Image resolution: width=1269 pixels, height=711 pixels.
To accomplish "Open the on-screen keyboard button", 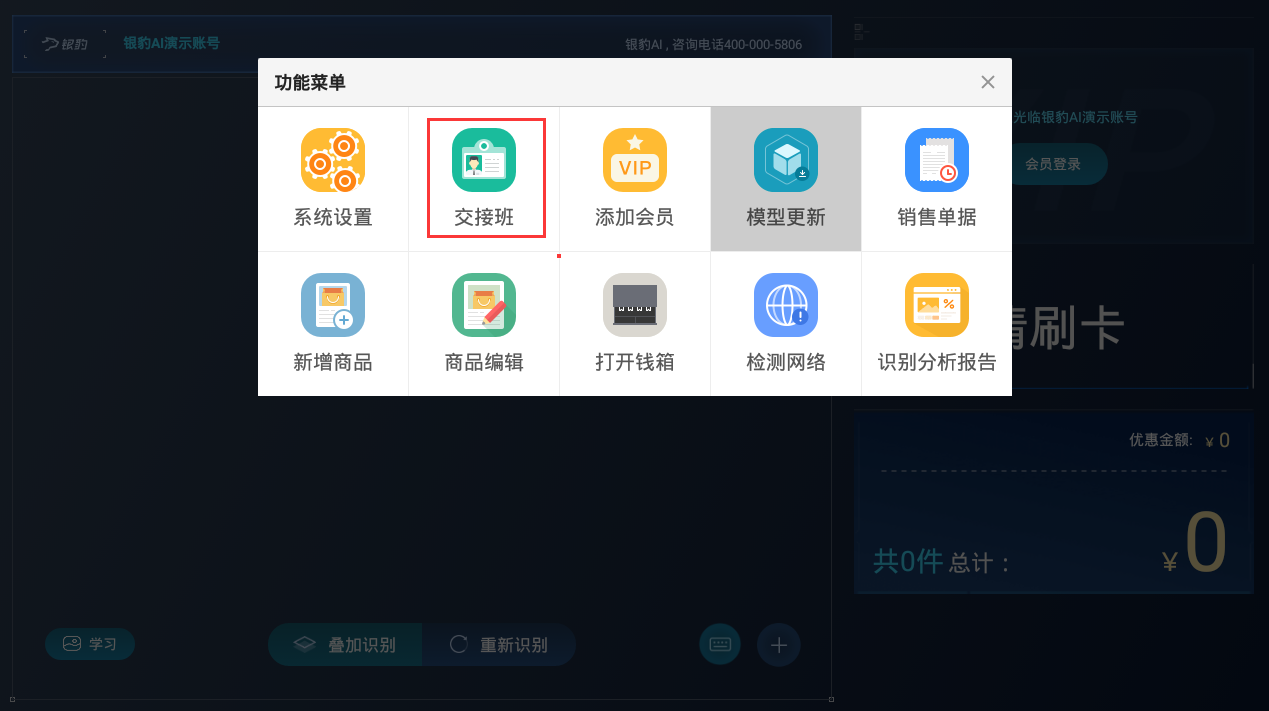I will tap(720, 645).
